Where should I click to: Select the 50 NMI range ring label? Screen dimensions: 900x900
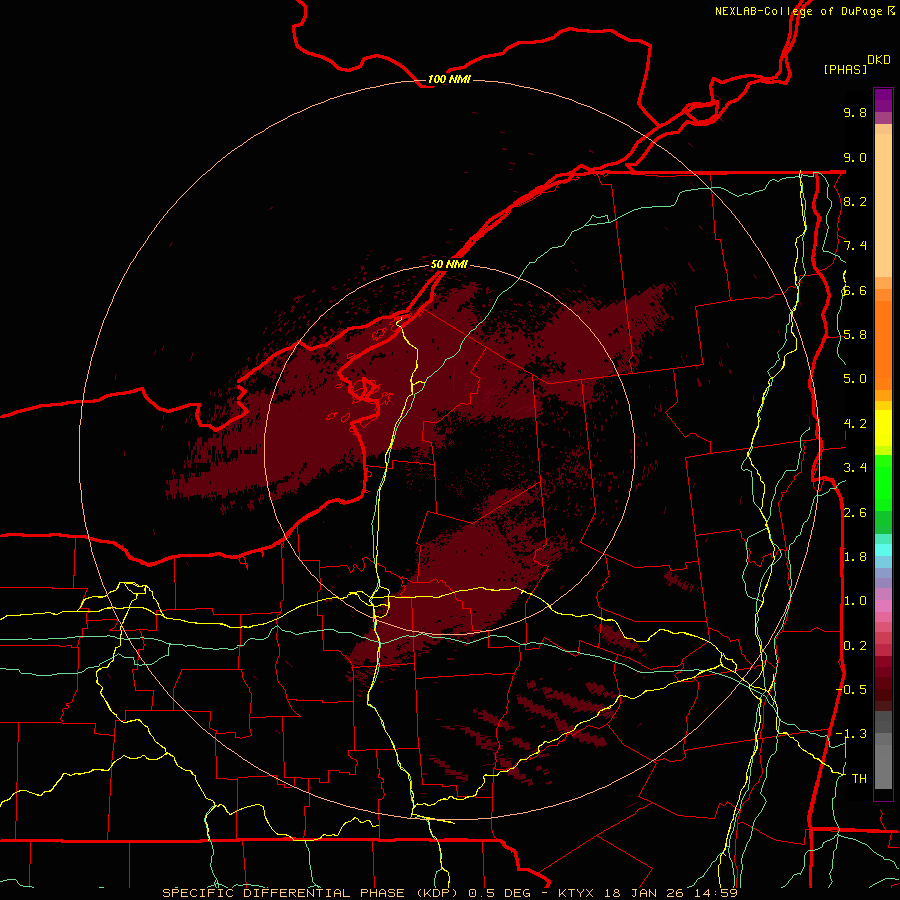click(x=449, y=264)
